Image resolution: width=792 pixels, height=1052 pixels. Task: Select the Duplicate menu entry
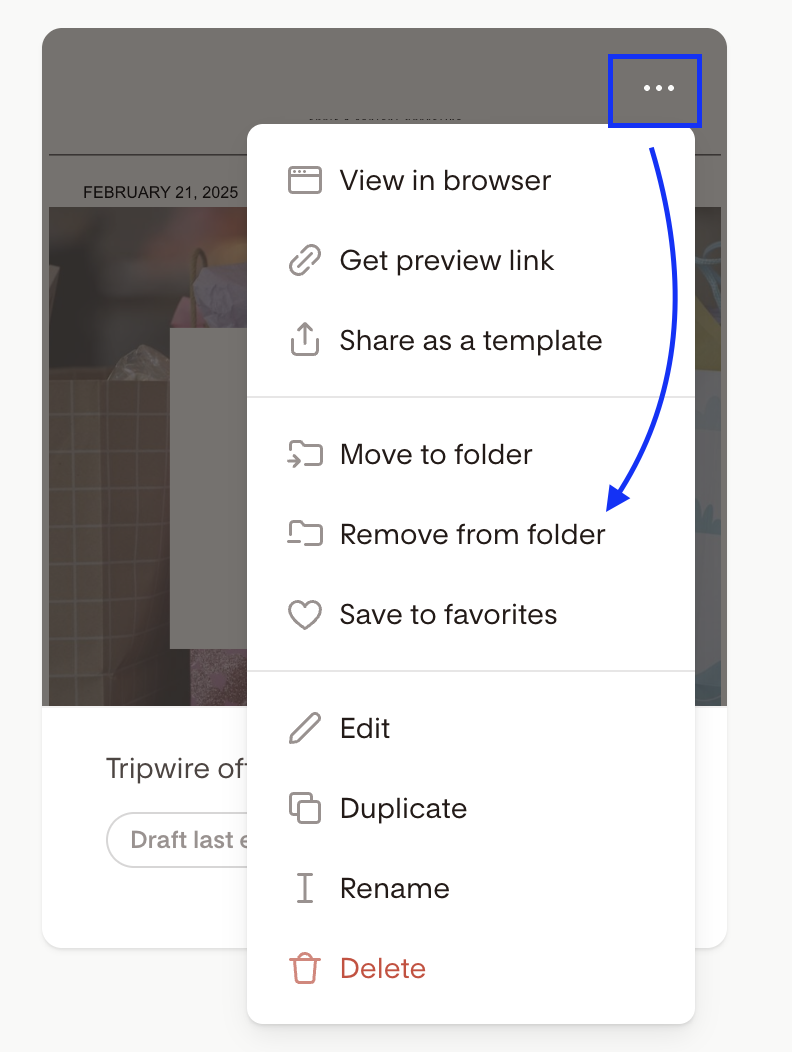pyautogui.click(x=403, y=808)
